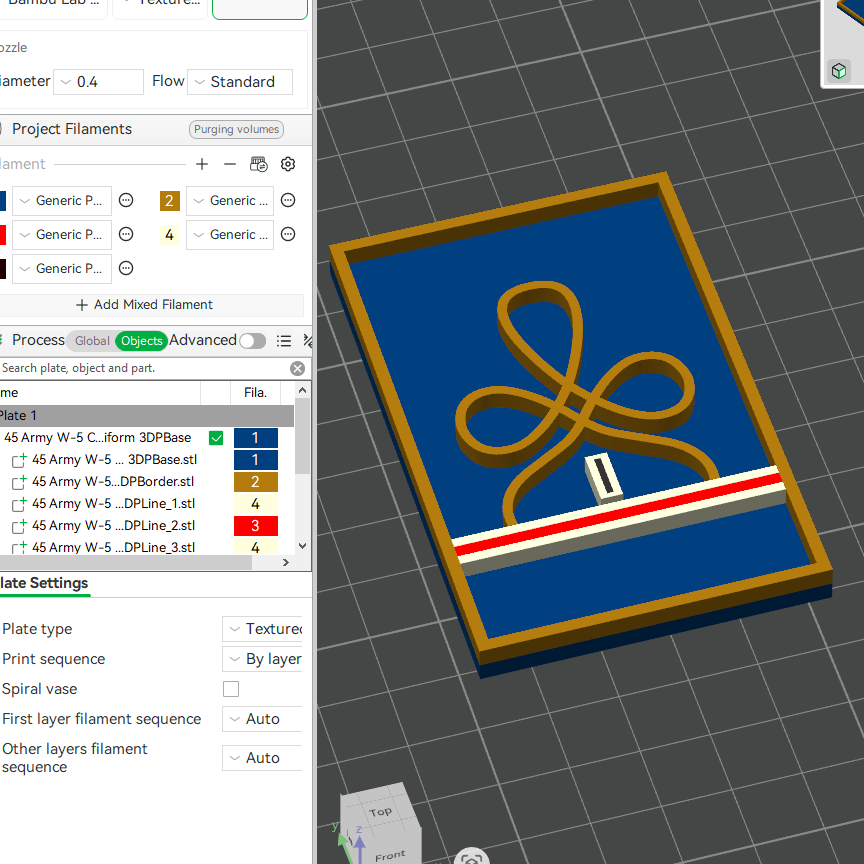Open filament 4 Generic preset dropdown
This screenshot has height=864, width=864.
(230, 235)
